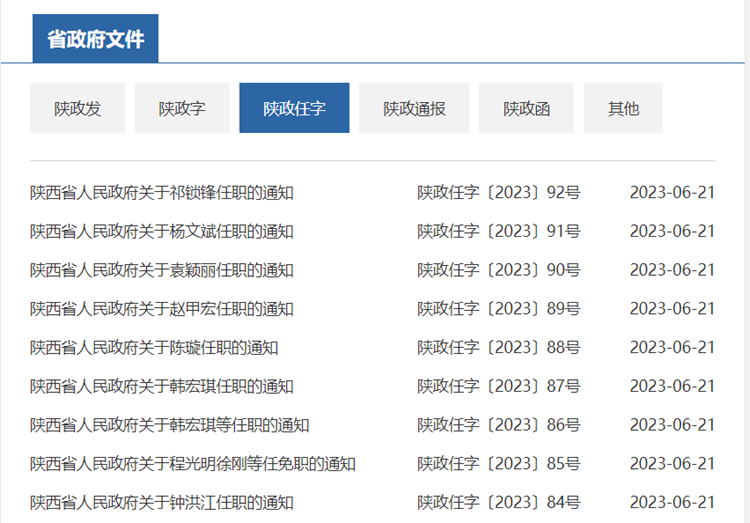Viewport: 750px width, 523px height.
Task: Open the 省政府文件 section header tab
Action: [95, 40]
